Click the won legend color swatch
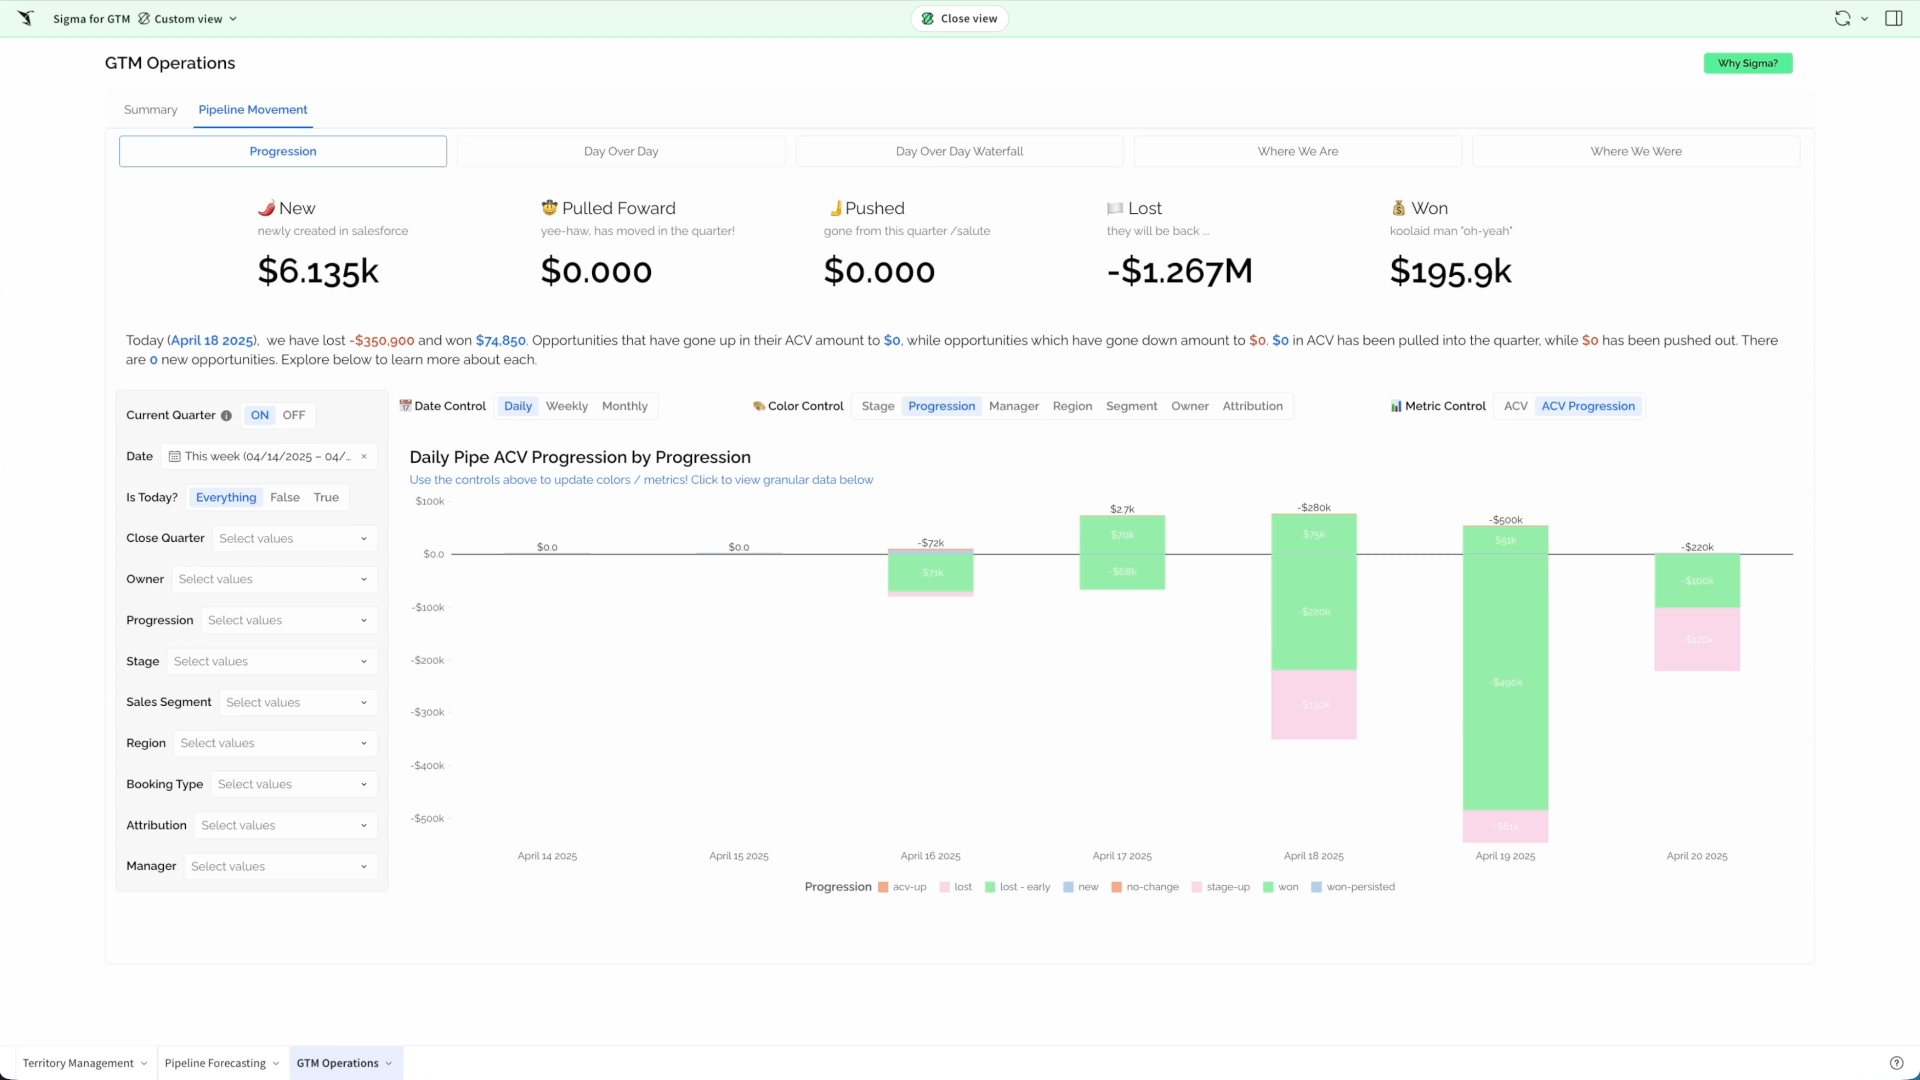 [x=1268, y=887]
